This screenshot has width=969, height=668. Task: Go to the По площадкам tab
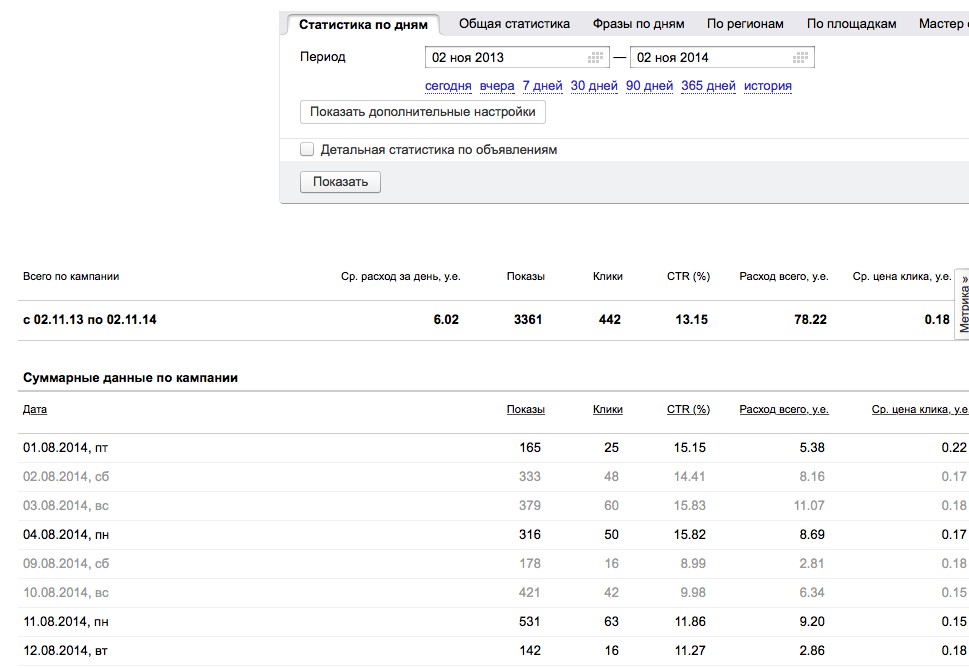851,24
